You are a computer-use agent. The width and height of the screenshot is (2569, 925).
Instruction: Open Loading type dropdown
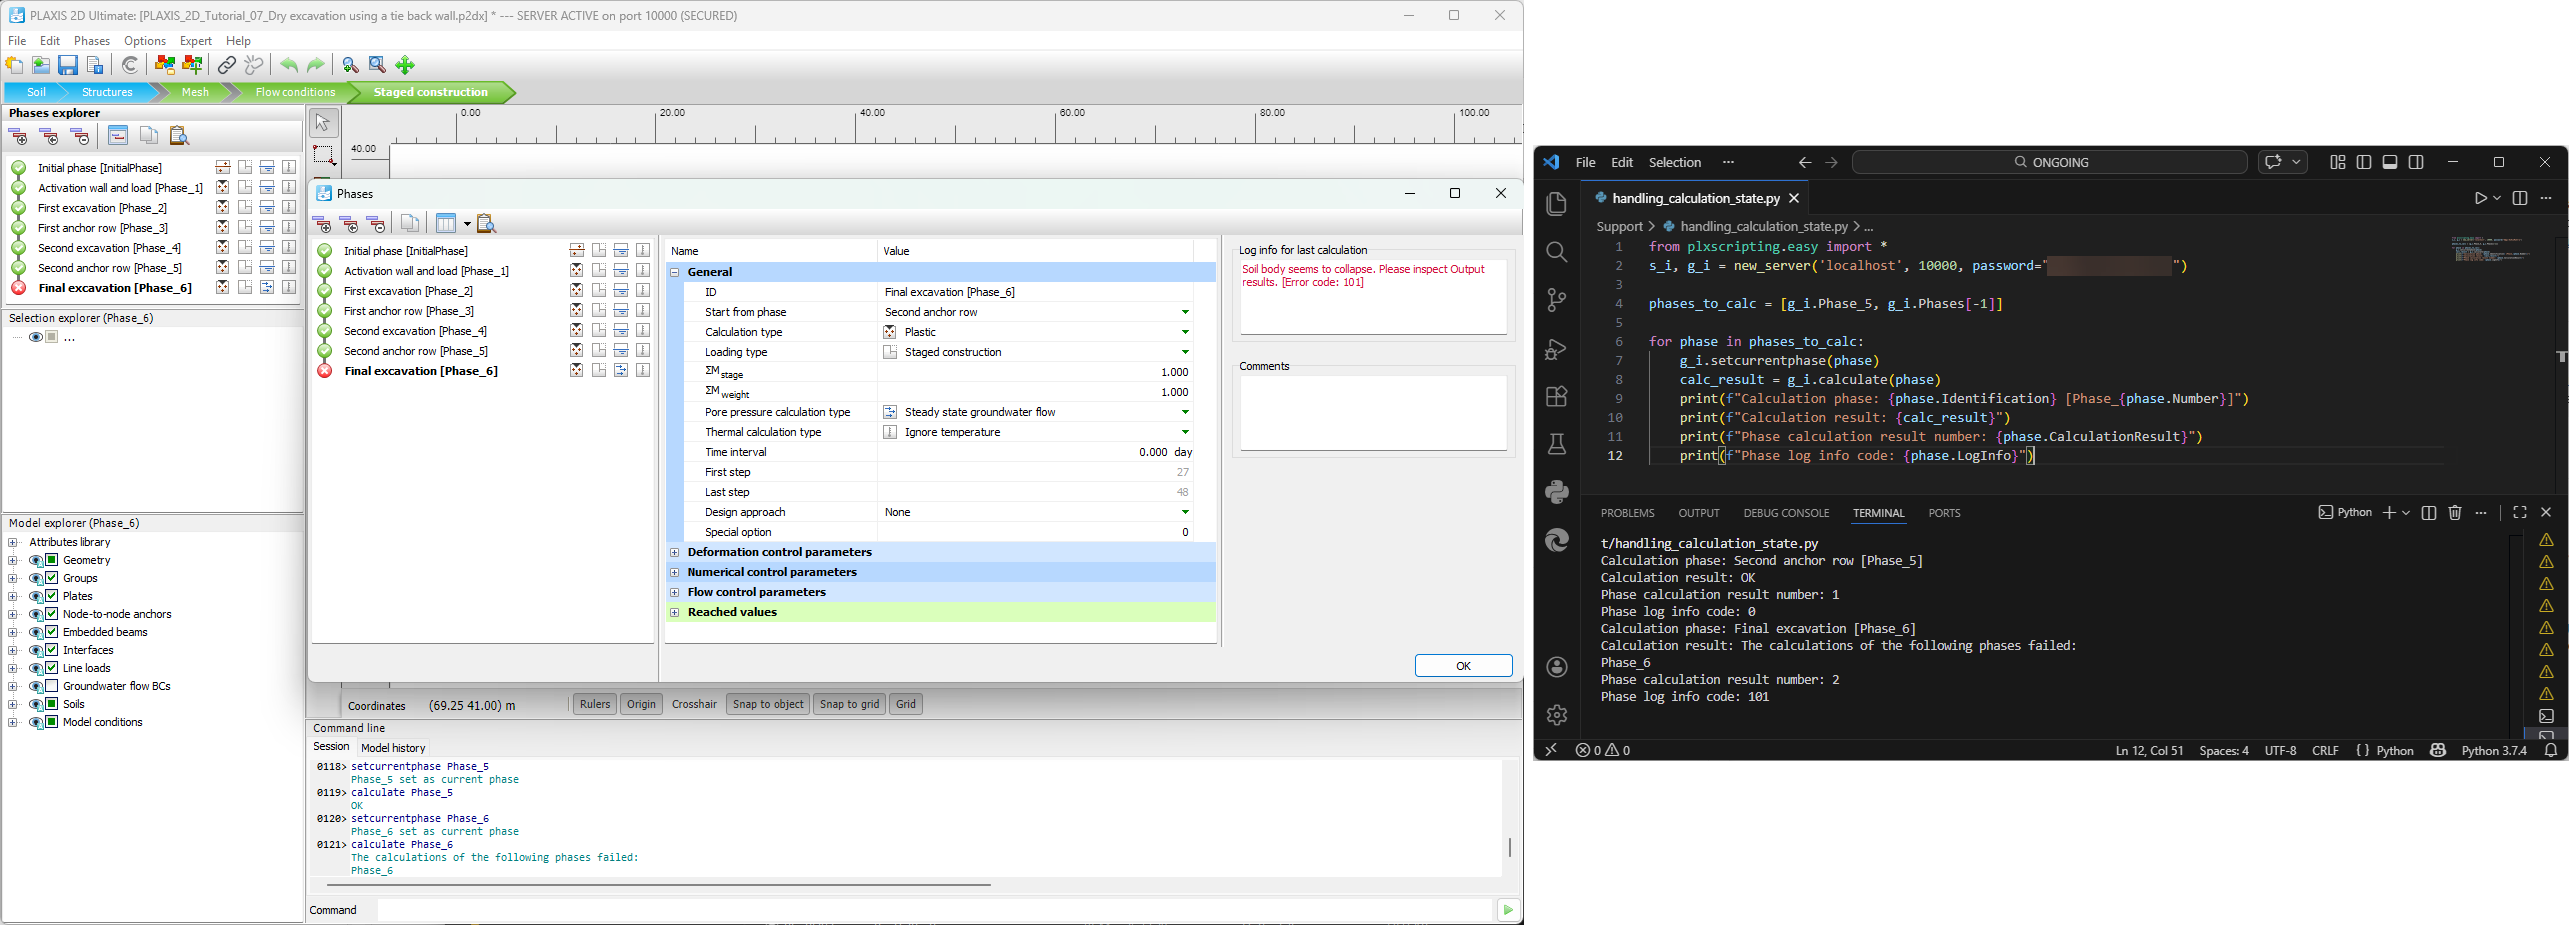point(1185,352)
